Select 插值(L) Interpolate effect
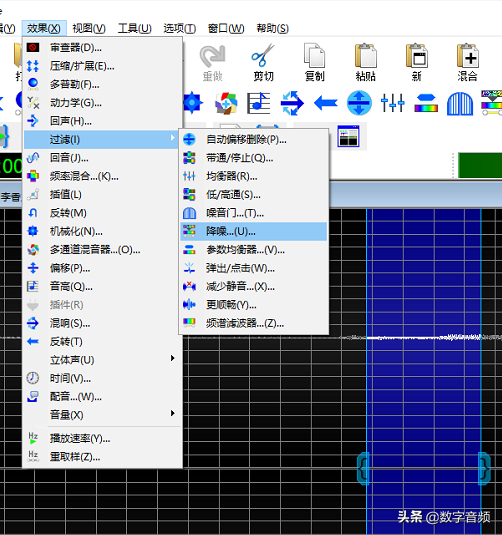The image size is (502, 535). [x=102, y=195]
